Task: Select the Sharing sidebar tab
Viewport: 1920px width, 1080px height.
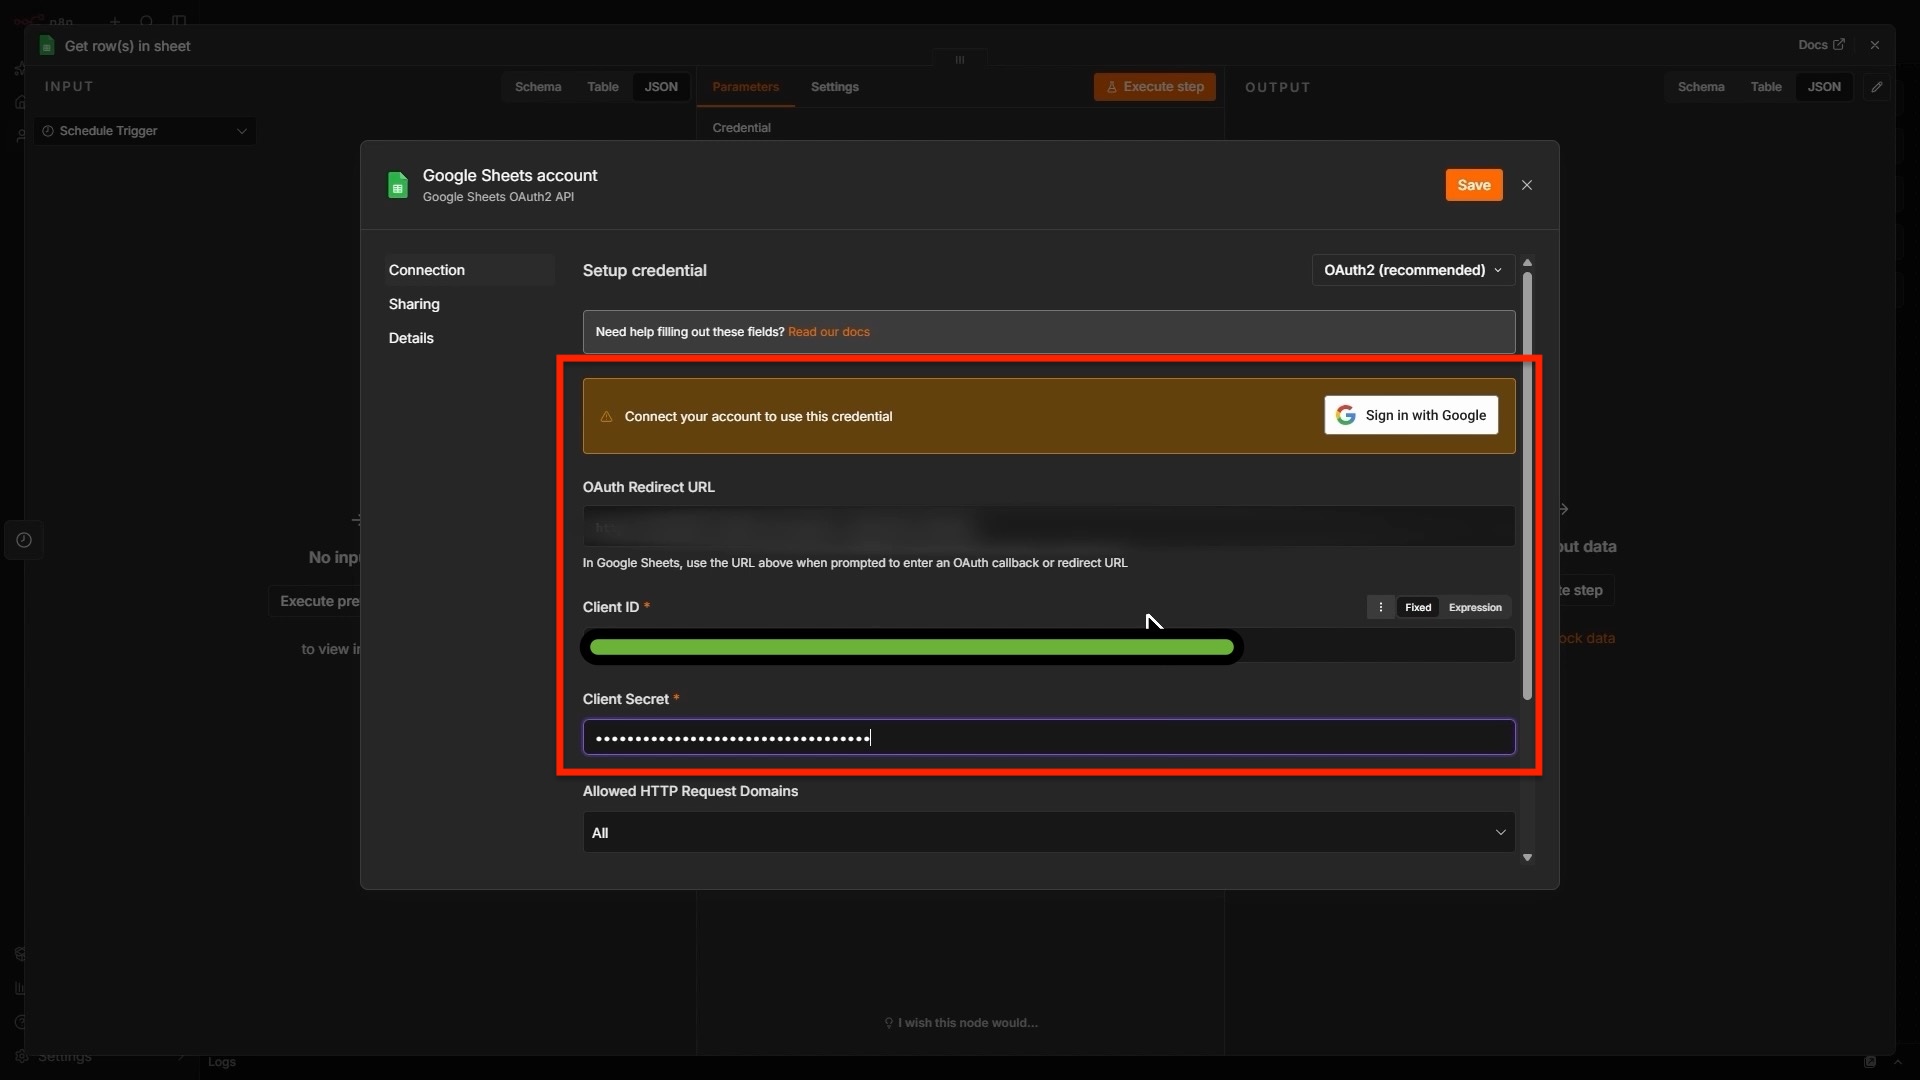Action: click(x=414, y=304)
